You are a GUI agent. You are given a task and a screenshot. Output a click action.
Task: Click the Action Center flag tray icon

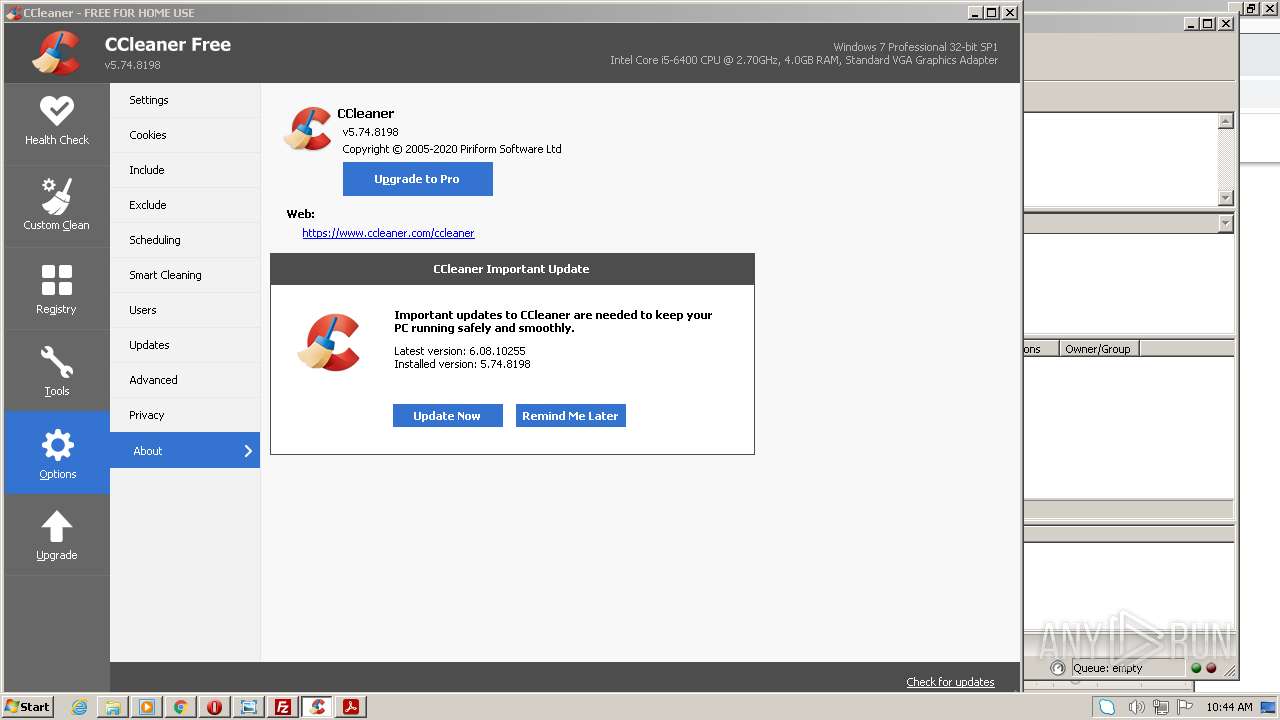pos(1184,707)
